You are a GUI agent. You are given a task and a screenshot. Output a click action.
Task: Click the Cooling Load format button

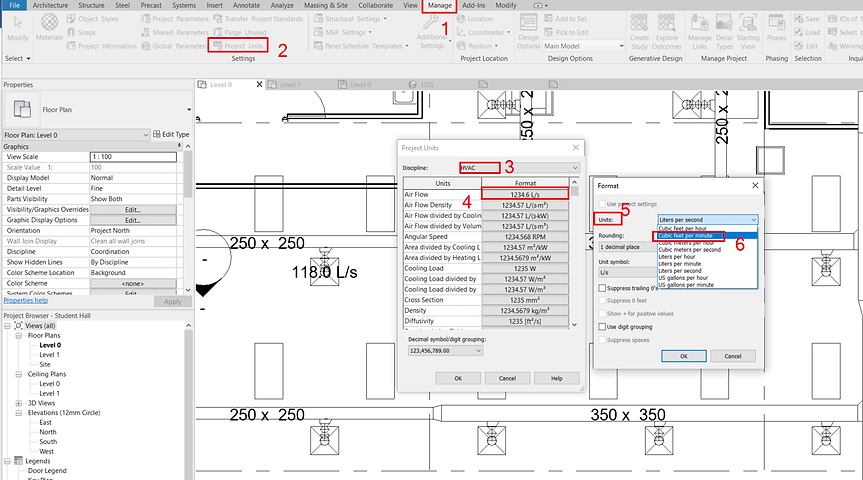(525, 268)
